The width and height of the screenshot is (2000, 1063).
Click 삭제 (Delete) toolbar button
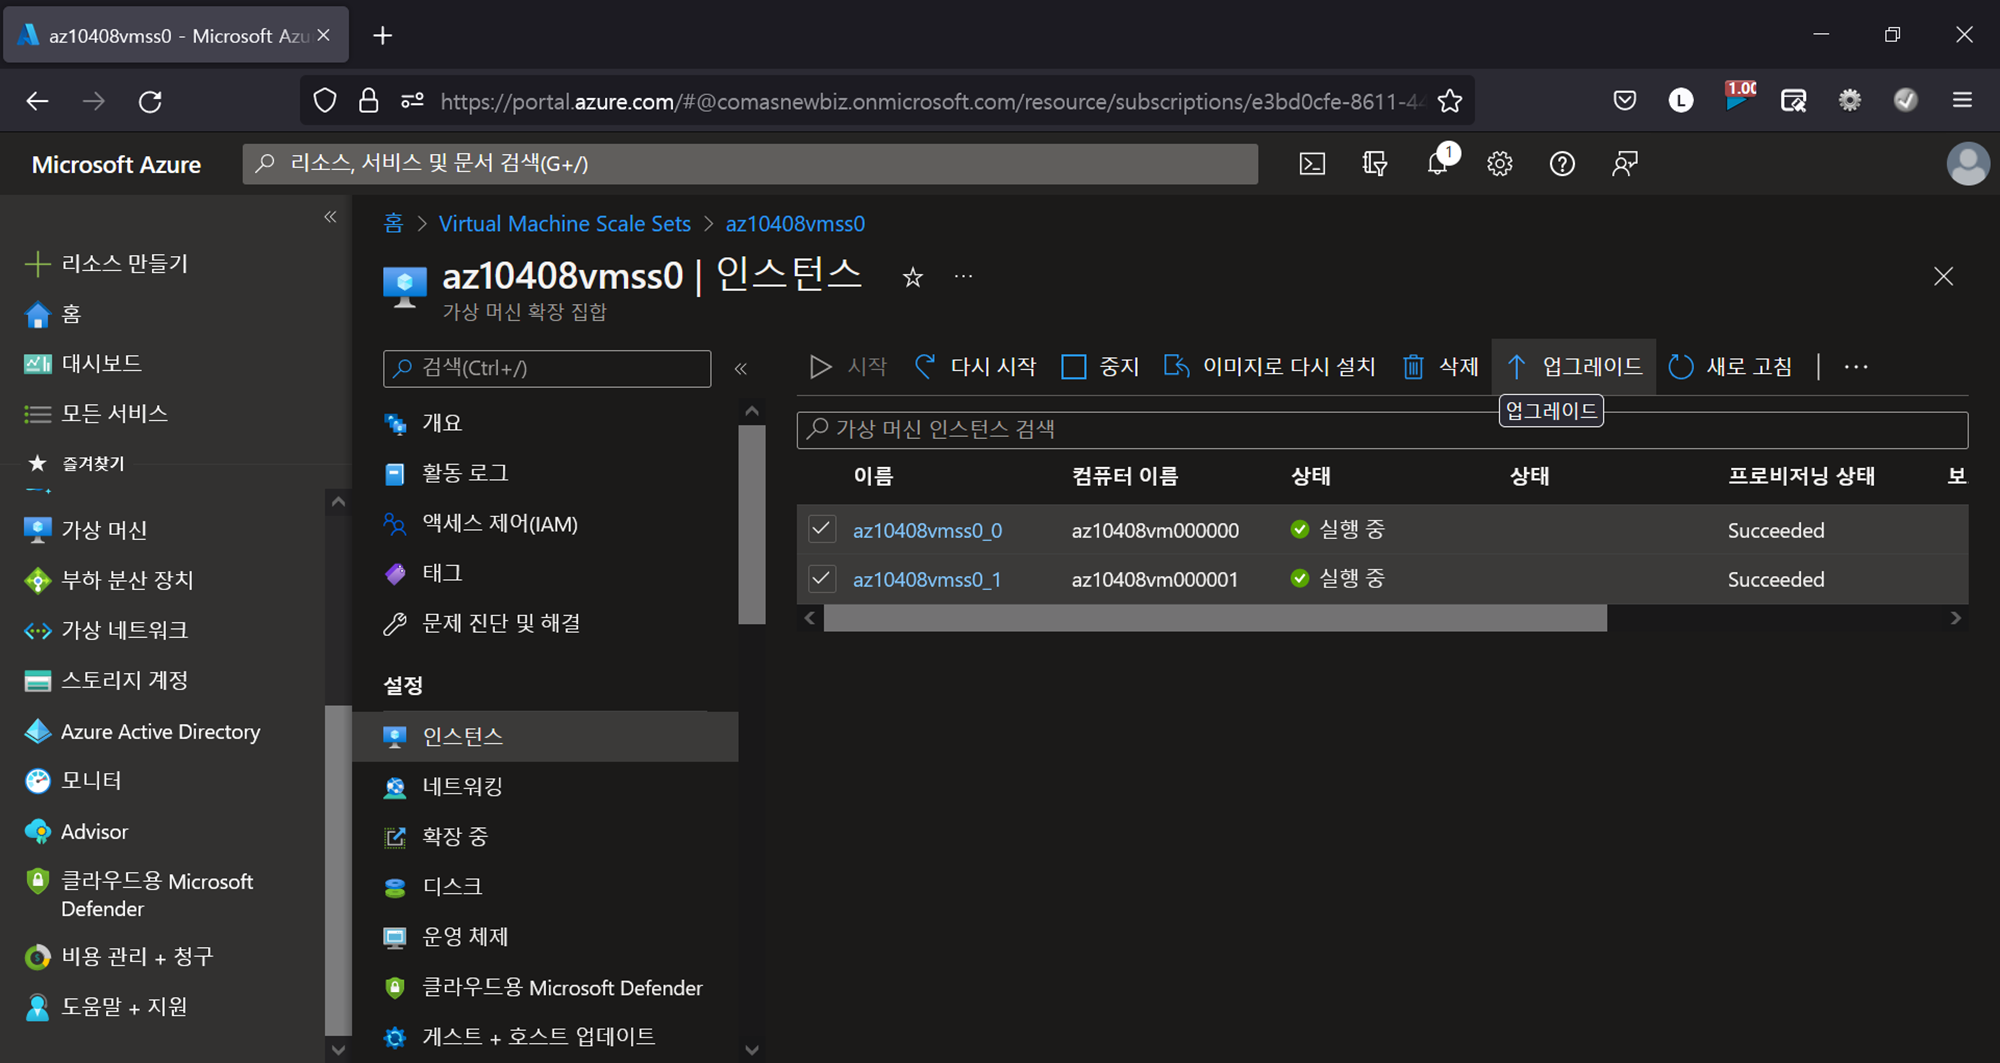[x=1440, y=367]
